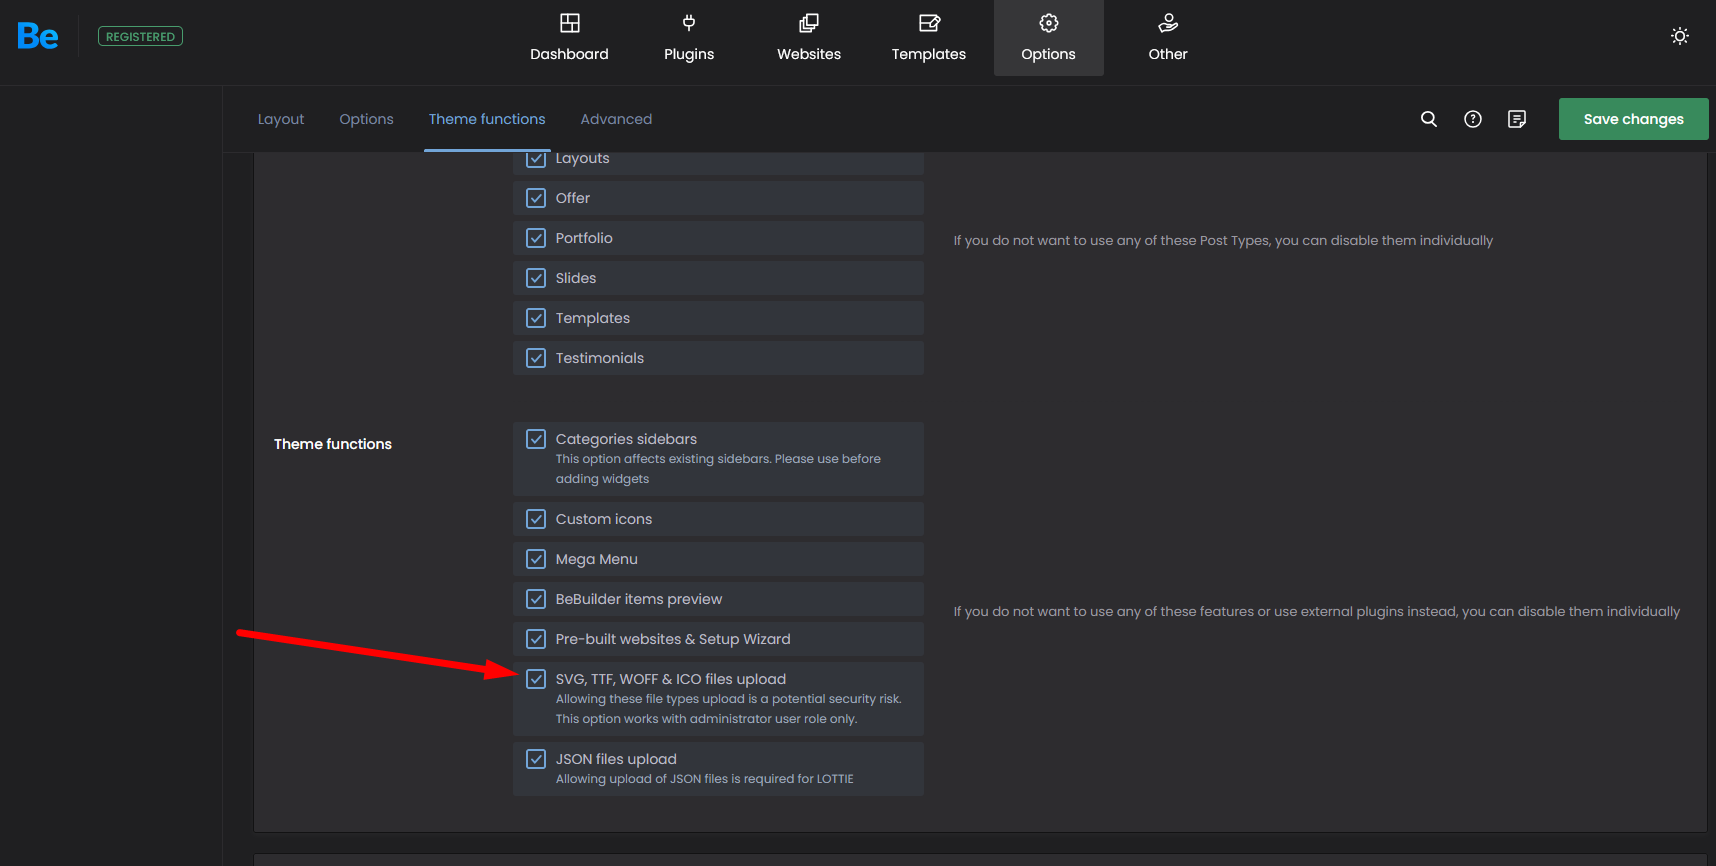1716x866 pixels.
Task: Click the Be logo
Action: coord(38,37)
